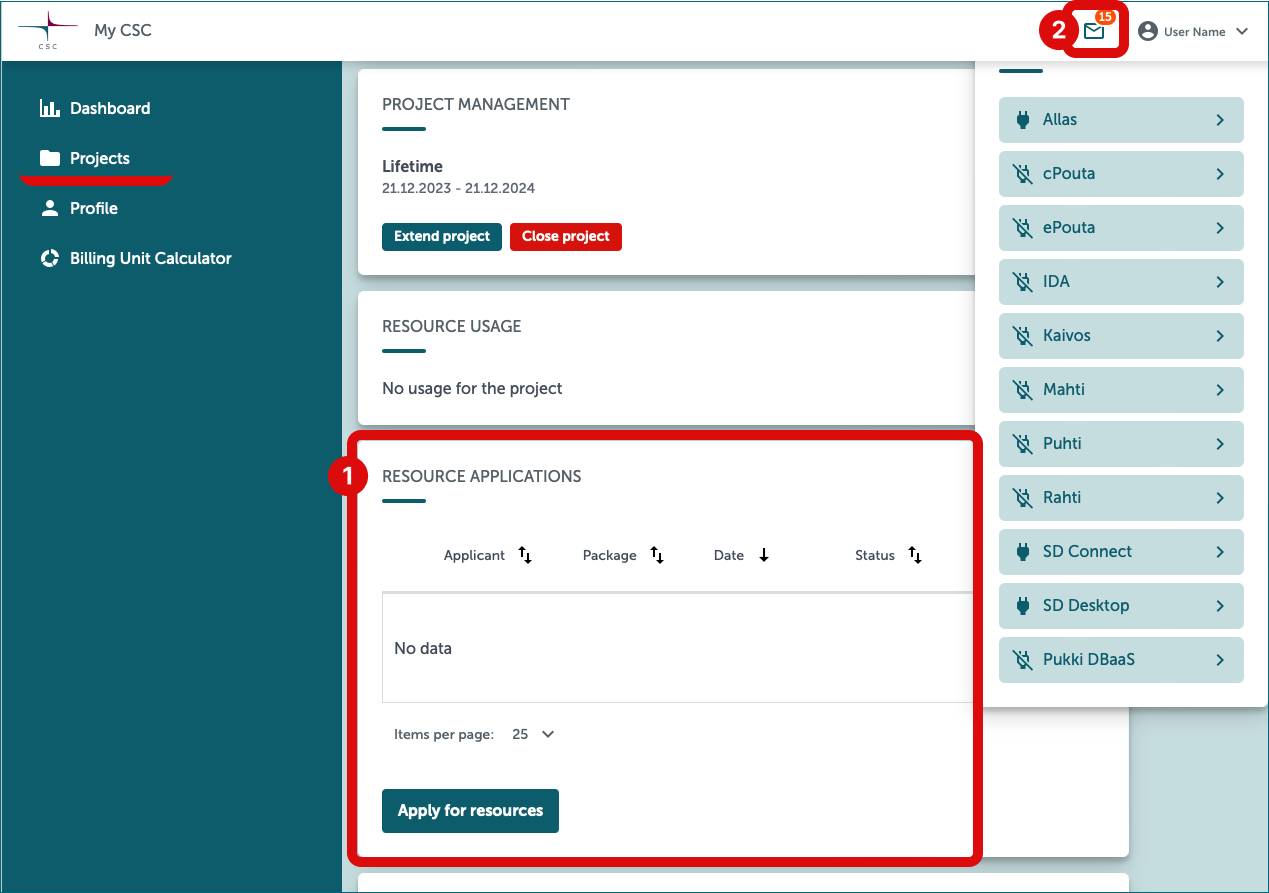Click the unplugged icon beside Puhti
The height and width of the screenshot is (893, 1269).
(x=1022, y=444)
